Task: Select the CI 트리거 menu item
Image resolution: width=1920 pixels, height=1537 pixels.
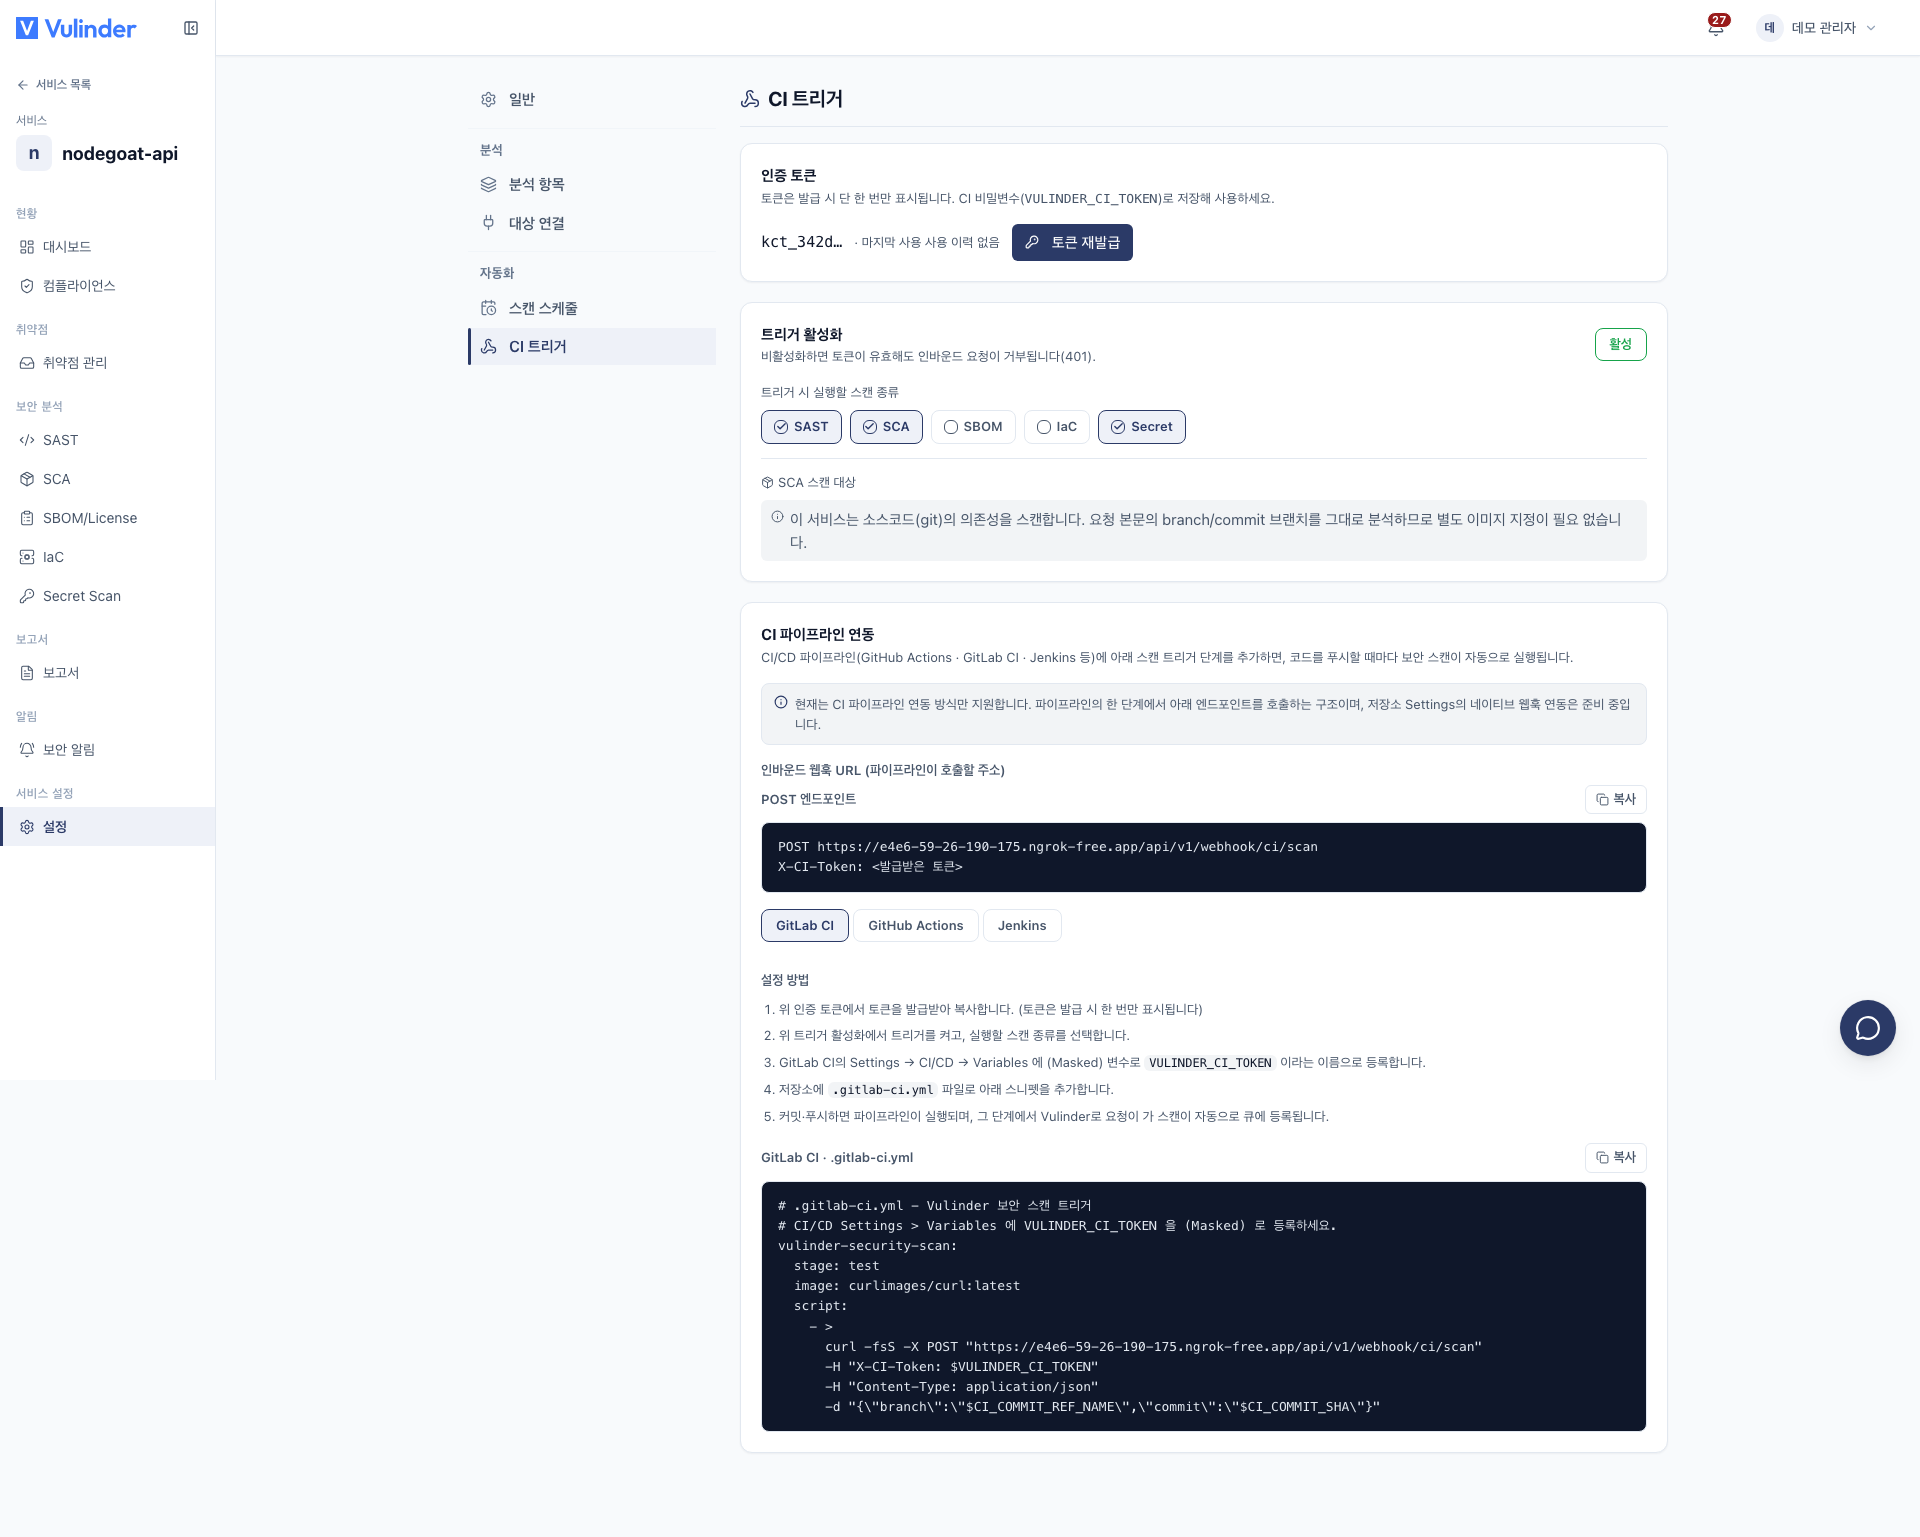Action: click(x=592, y=346)
